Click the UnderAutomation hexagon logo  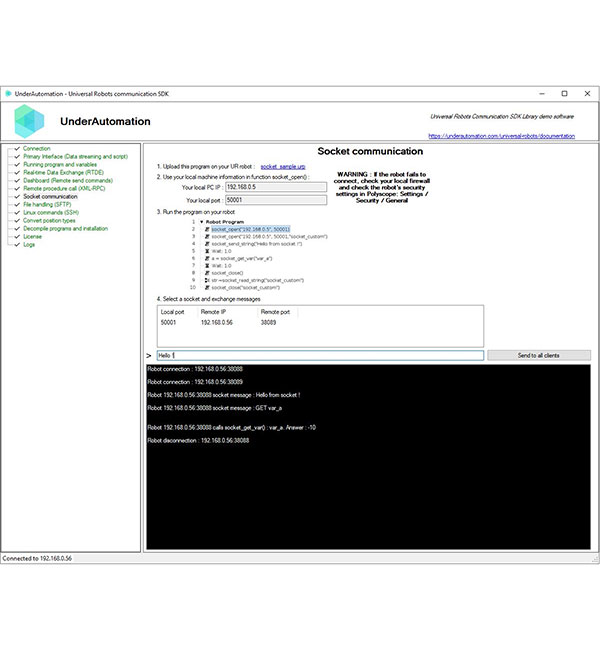click(x=29, y=121)
